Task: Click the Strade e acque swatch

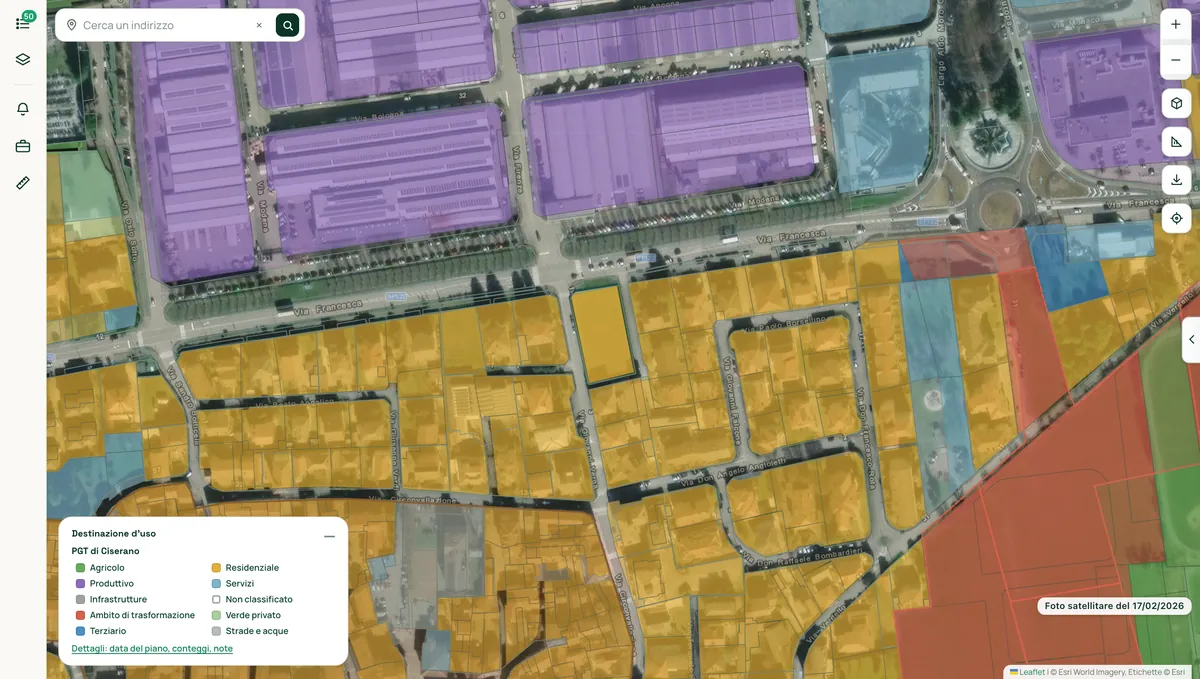Action: (x=216, y=632)
